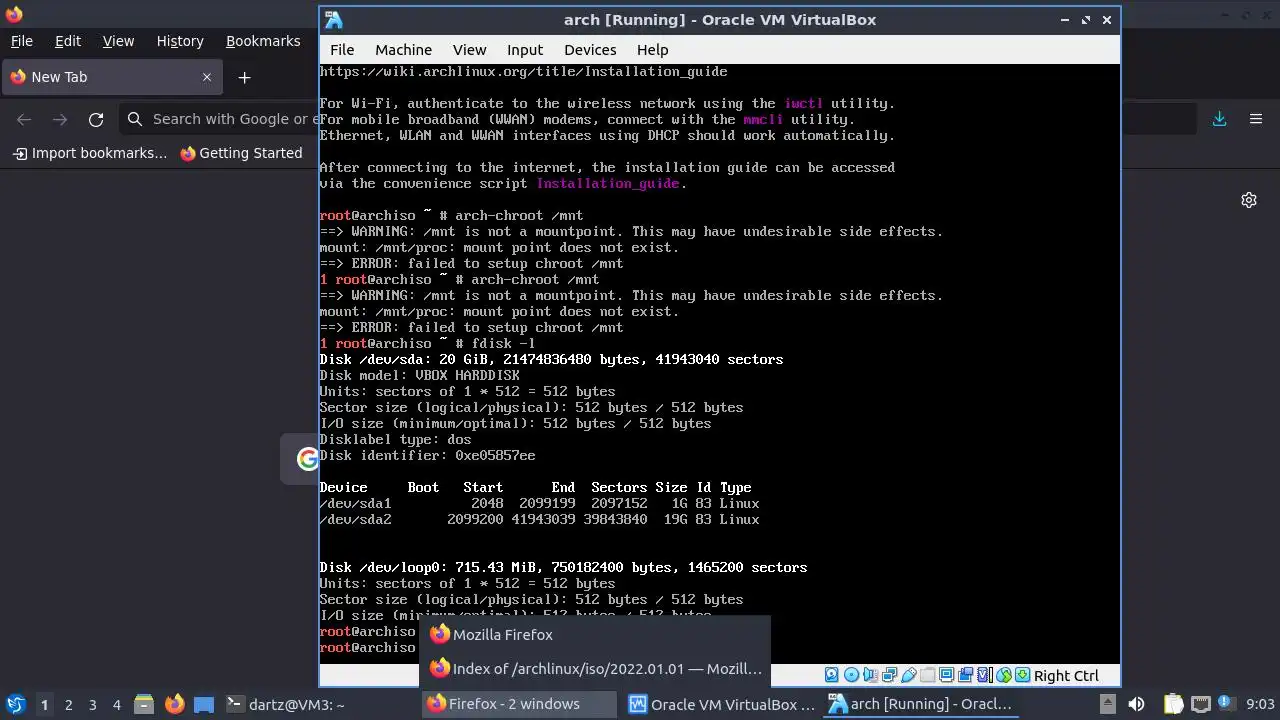
Task: Click the arch [Running] taskbar entry
Action: (x=922, y=704)
